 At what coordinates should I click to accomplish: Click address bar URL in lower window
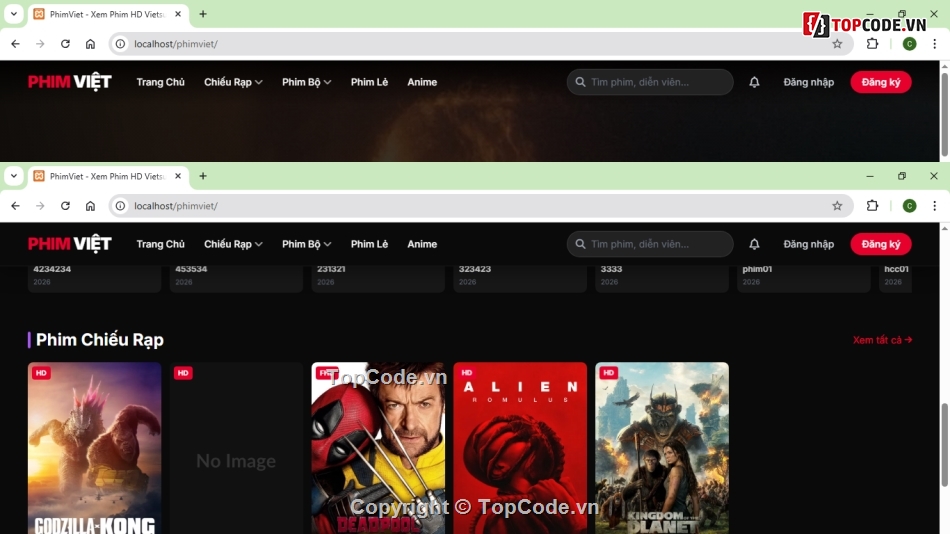(176, 206)
